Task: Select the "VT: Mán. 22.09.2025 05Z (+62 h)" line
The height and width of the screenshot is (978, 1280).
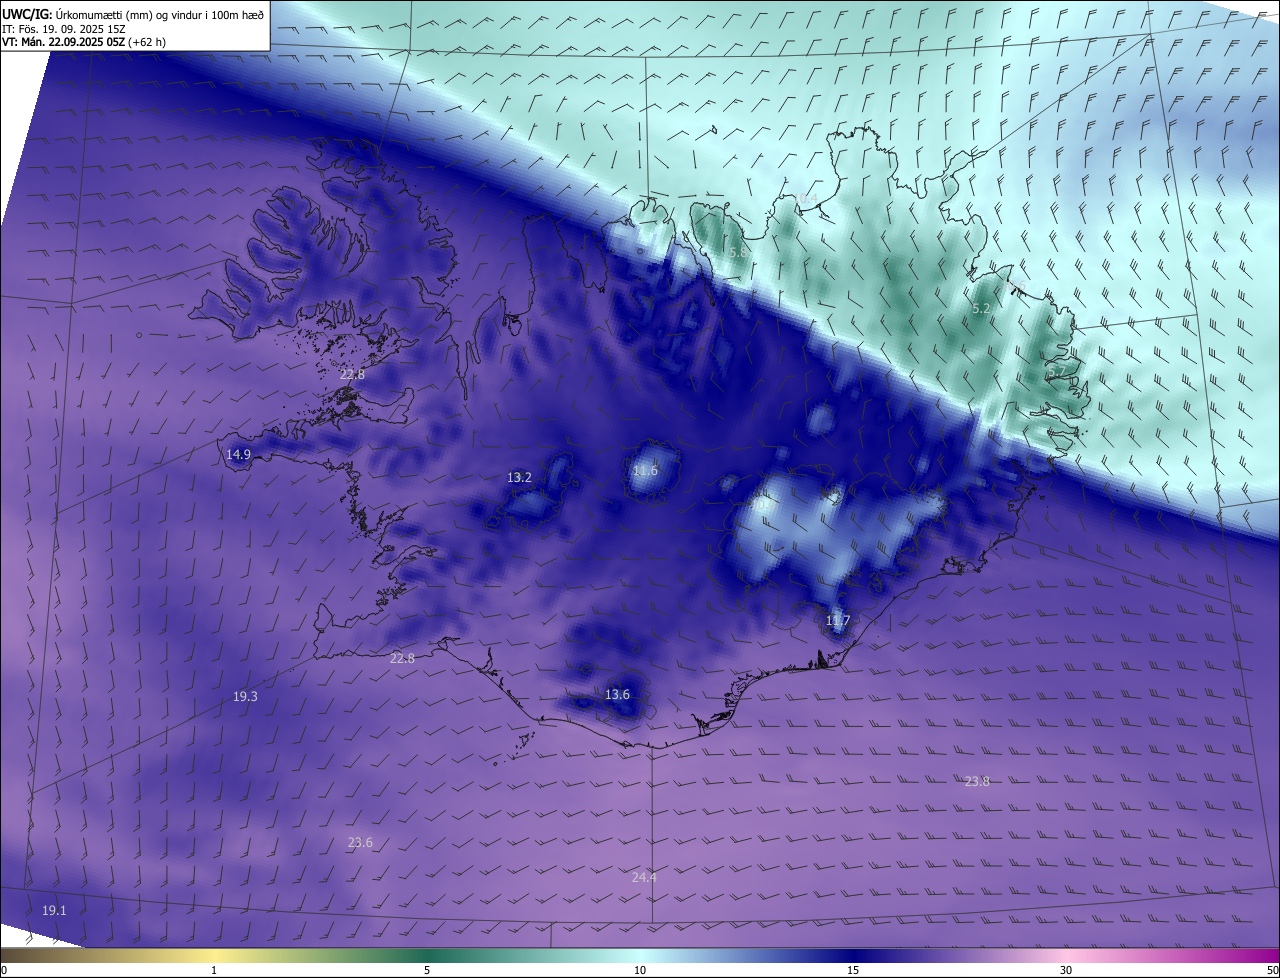Action: tap(84, 42)
